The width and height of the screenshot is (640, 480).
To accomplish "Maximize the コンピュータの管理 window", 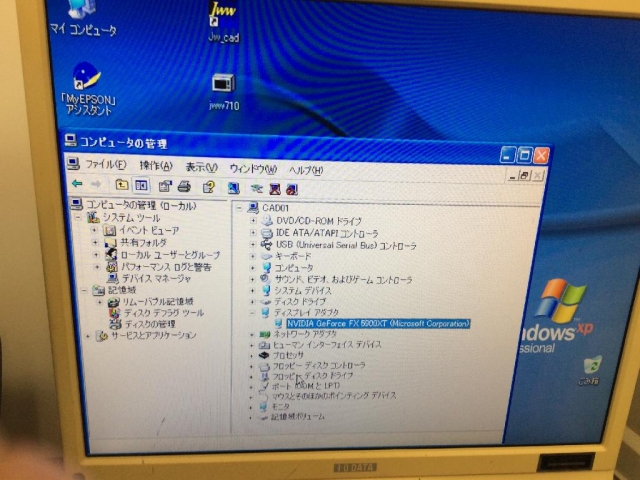I will click(524, 155).
